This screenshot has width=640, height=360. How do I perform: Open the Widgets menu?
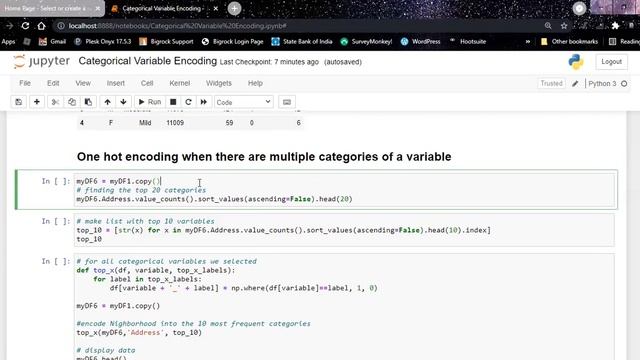[x=219, y=83]
